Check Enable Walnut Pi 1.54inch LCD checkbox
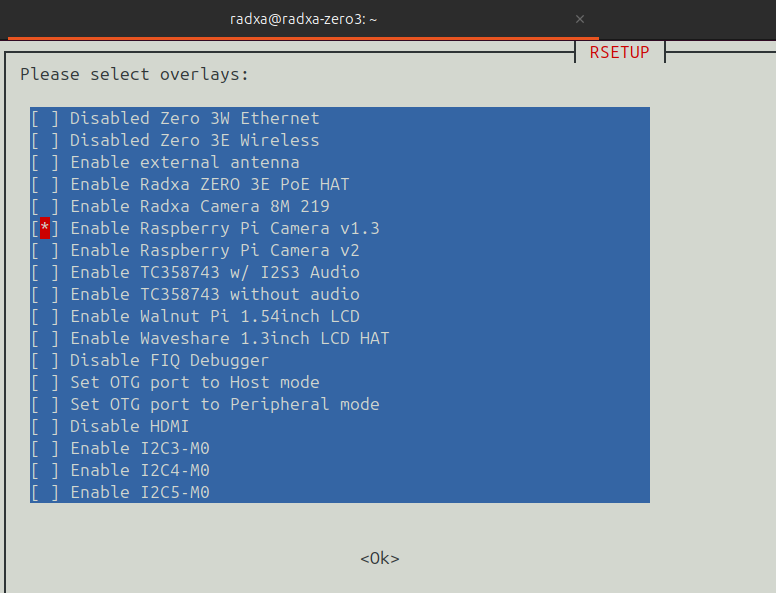The width and height of the screenshot is (776, 593). tap(45, 316)
